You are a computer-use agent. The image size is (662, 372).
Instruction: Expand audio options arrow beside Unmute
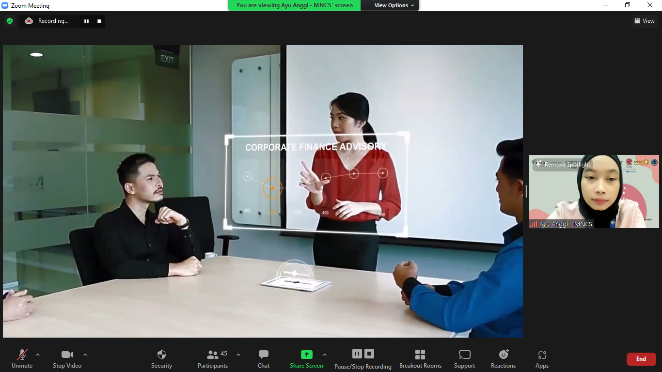tap(38, 355)
